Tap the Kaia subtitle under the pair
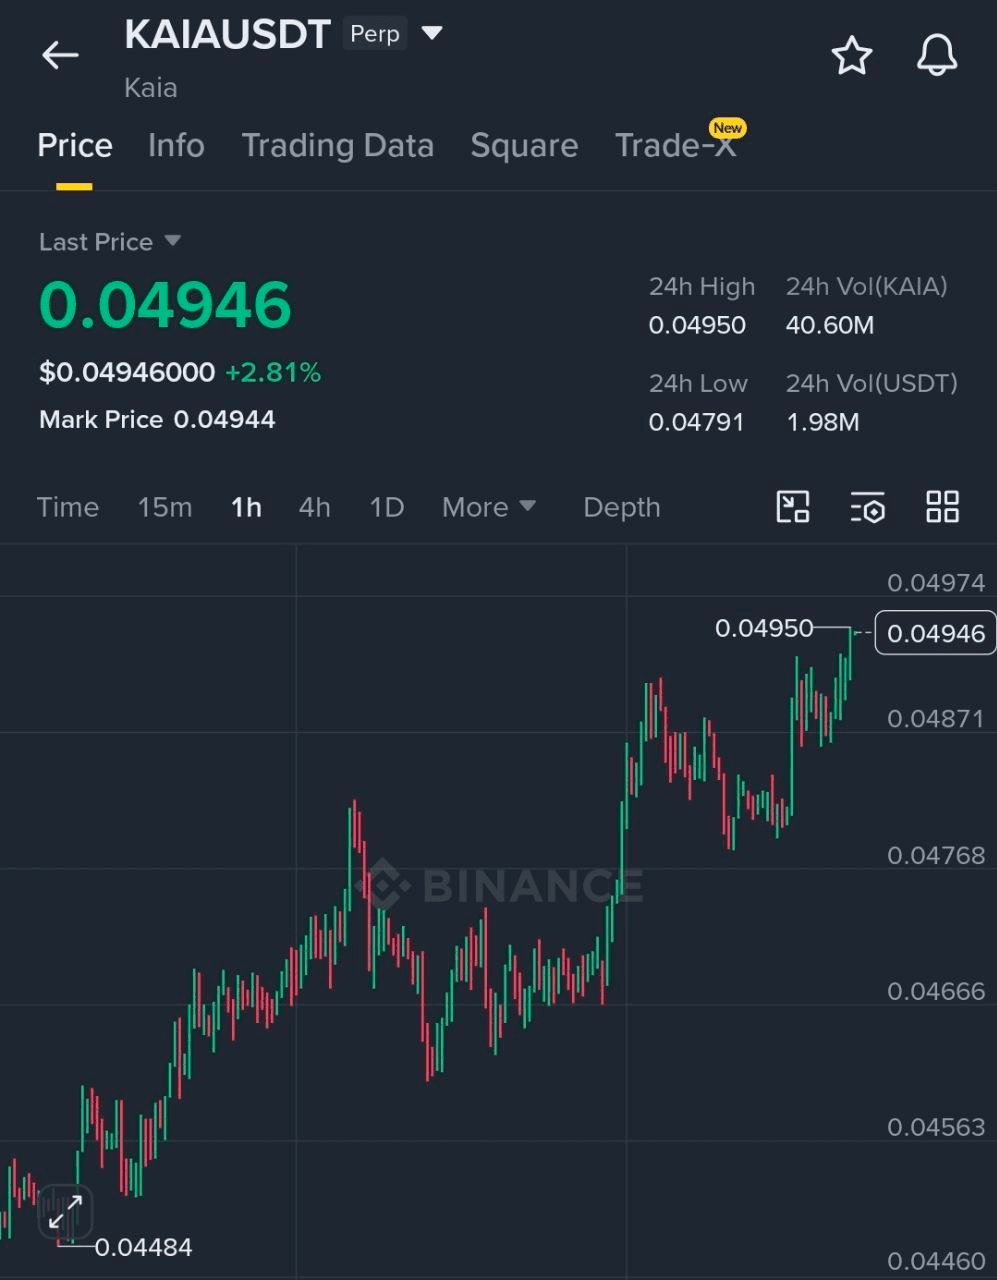This screenshot has height=1280, width=997. [151, 88]
